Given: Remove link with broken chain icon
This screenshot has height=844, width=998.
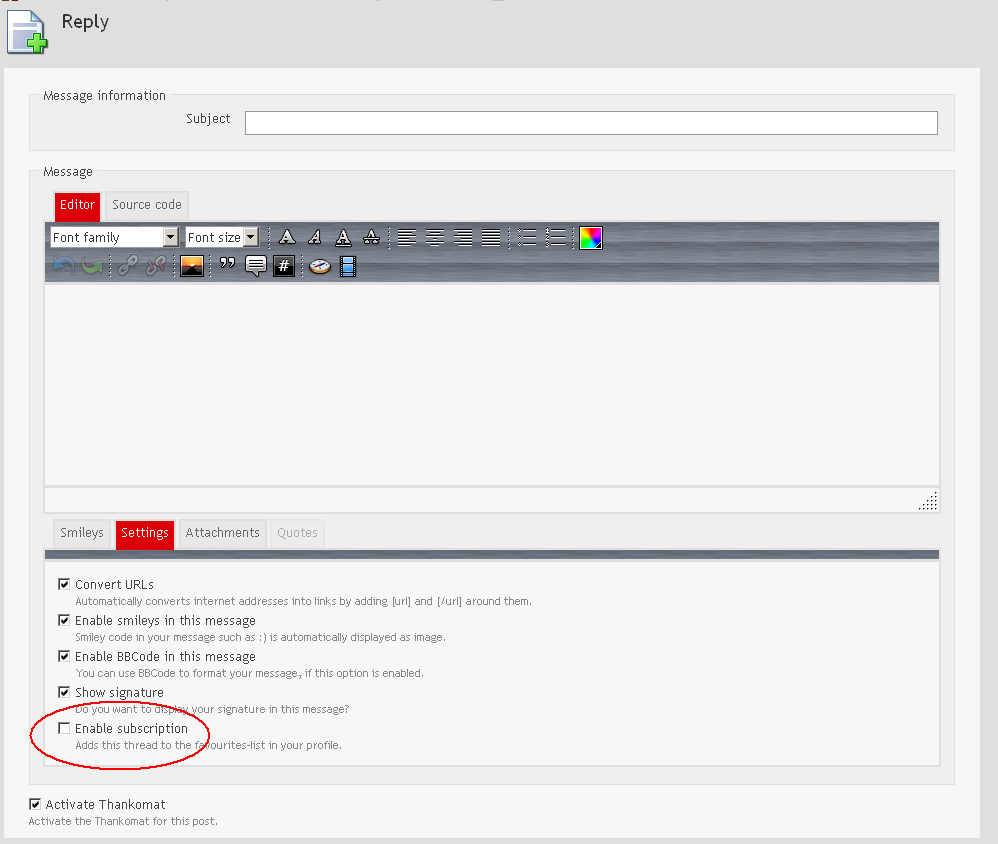Looking at the screenshot, I should (x=156, y=265).
